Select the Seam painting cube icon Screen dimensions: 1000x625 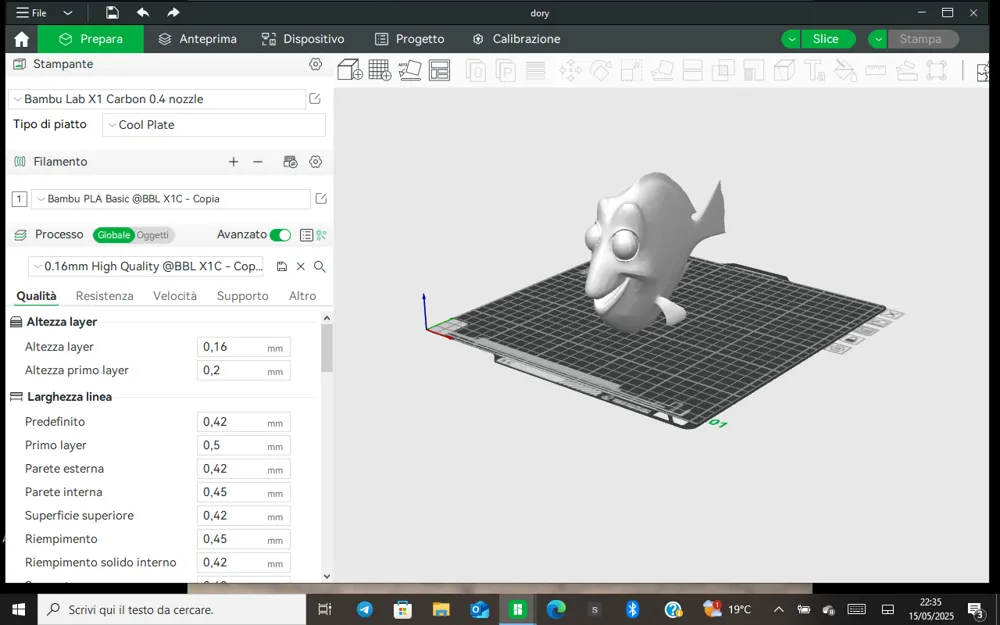784,70
